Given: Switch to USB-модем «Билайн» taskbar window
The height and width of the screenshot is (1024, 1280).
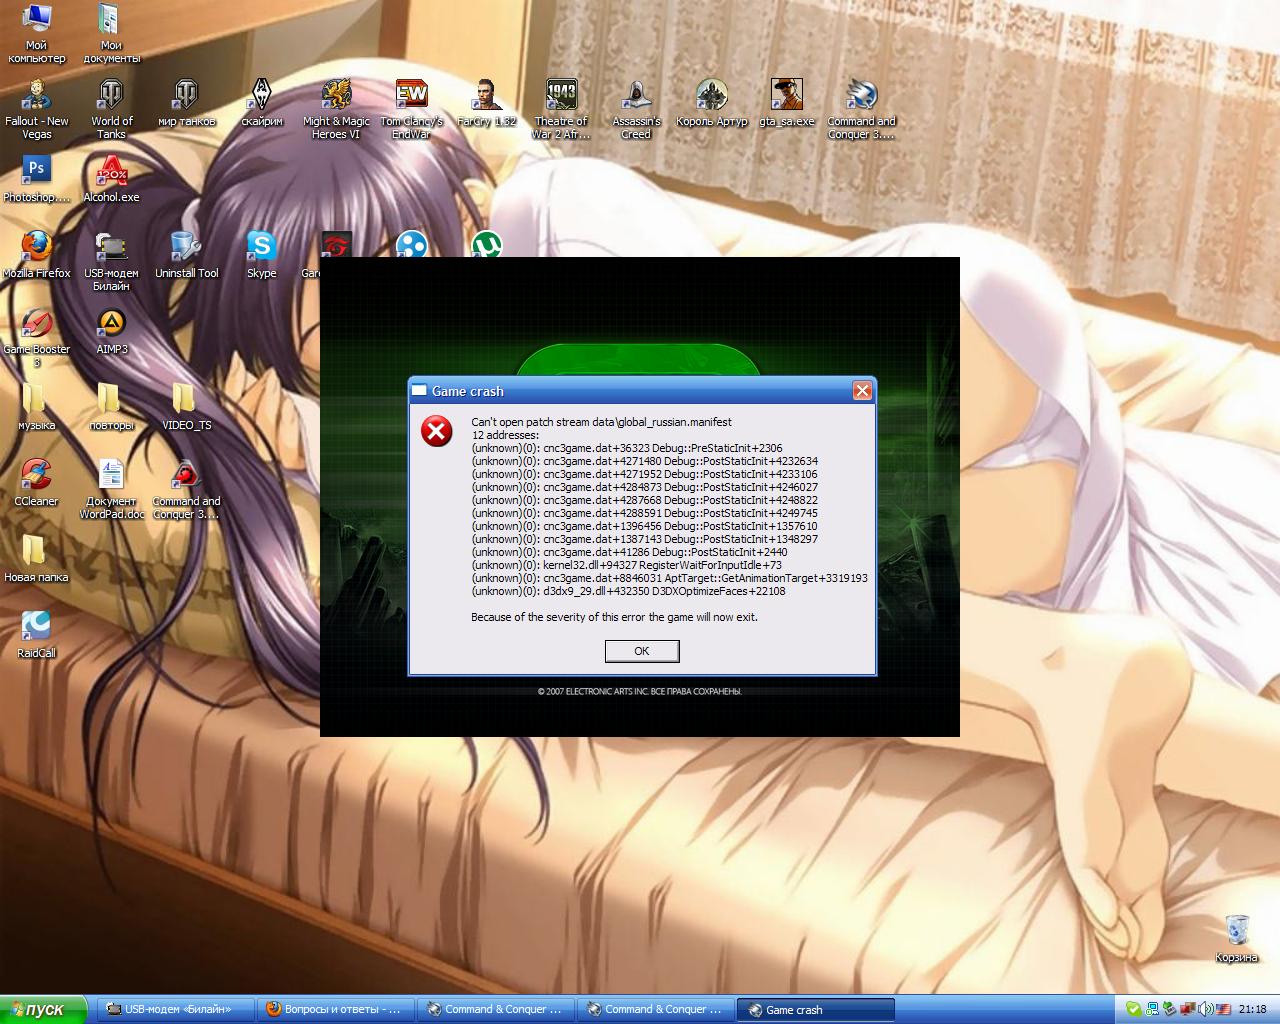Looking at the screenshot, I should 175,1010.
